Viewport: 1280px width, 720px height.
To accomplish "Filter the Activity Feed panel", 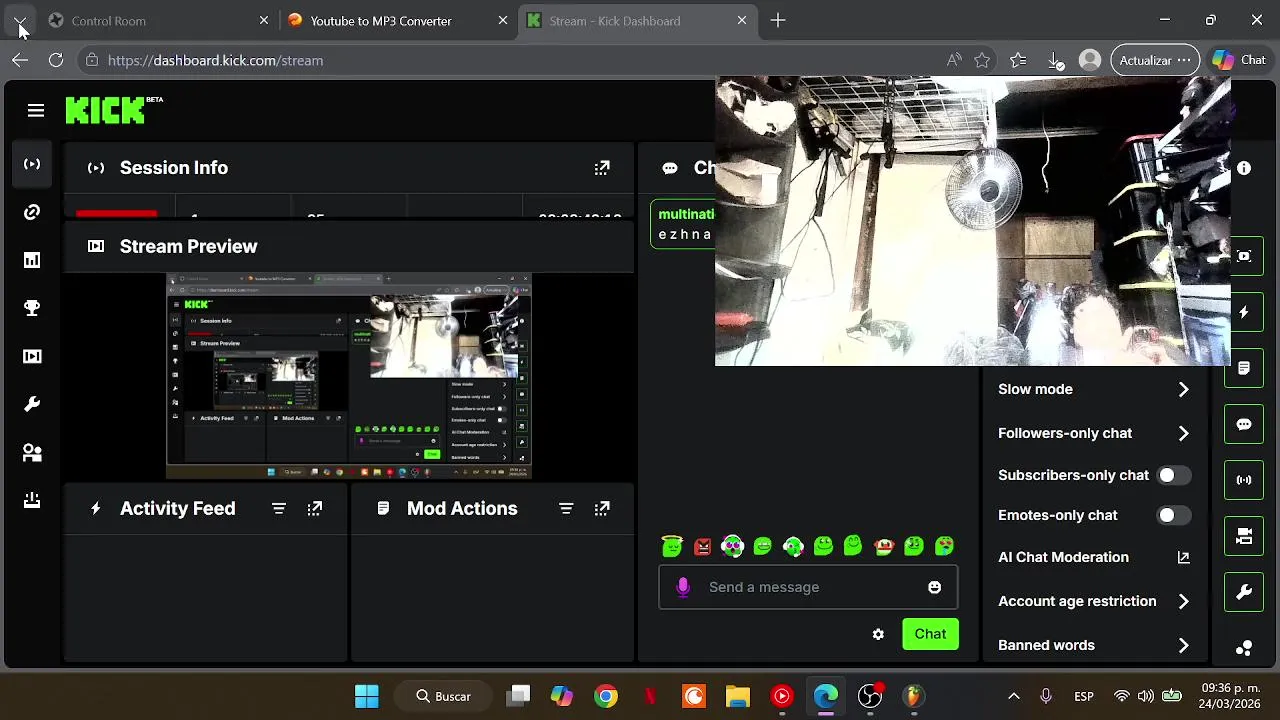I will coord(279,509).
